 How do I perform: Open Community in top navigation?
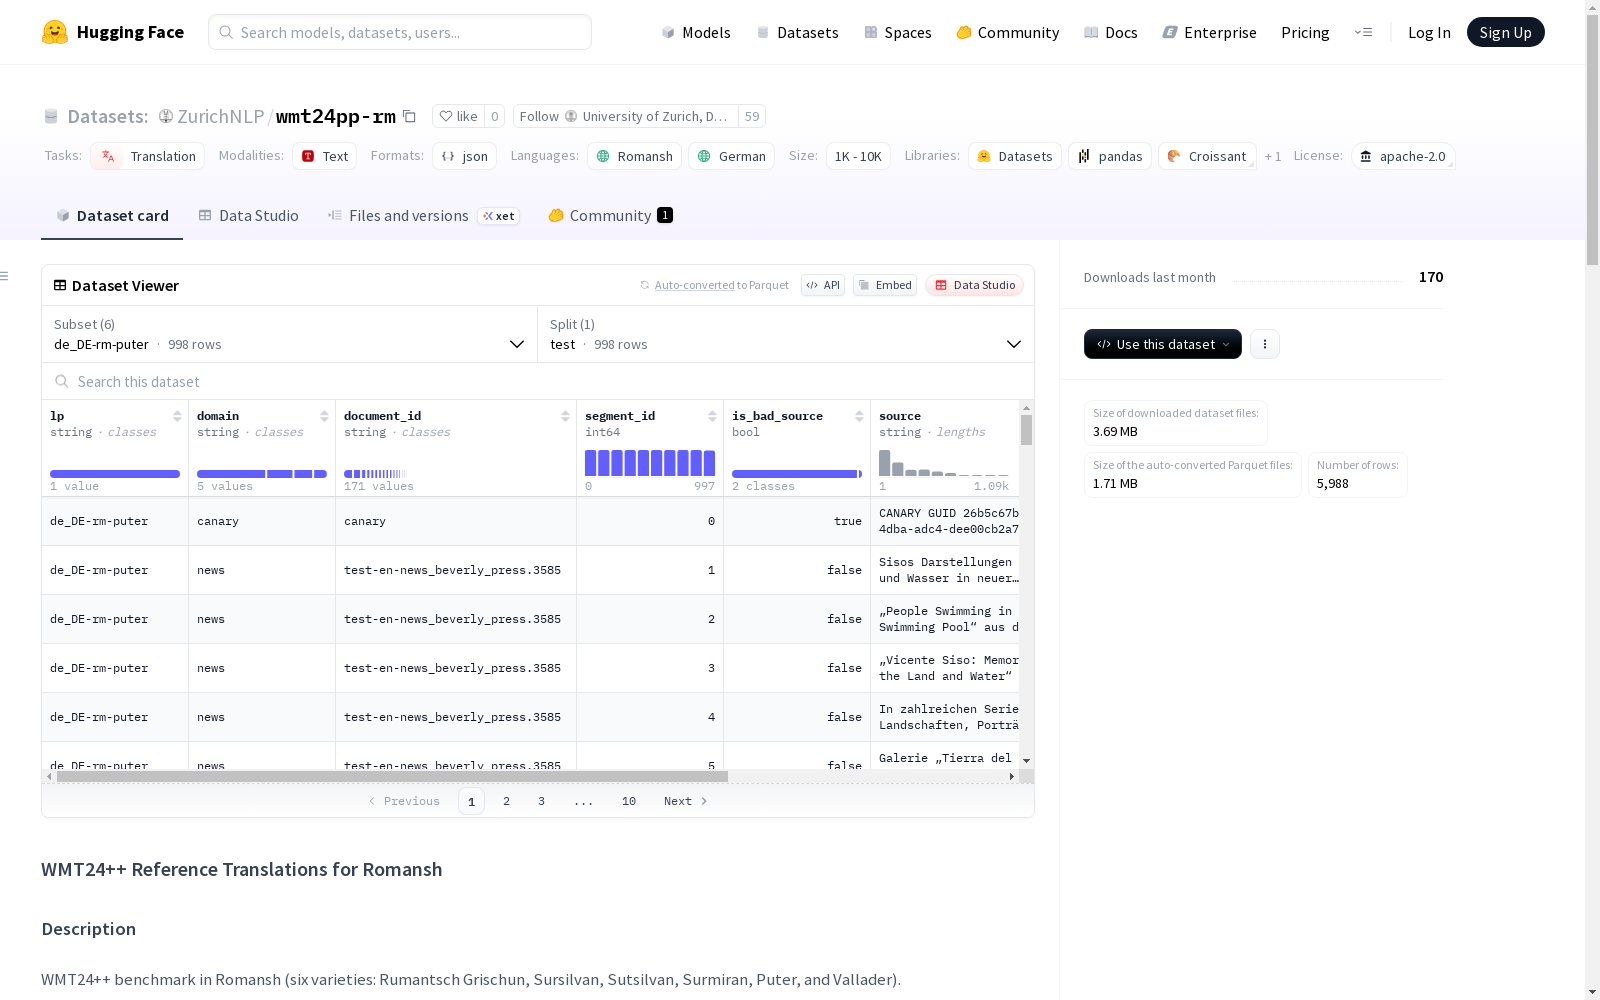1007,32
